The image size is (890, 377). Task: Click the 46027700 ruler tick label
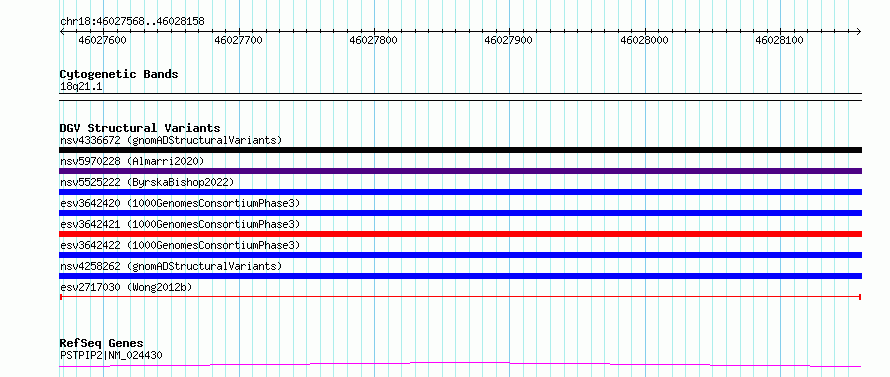click(x=238, y=41)
